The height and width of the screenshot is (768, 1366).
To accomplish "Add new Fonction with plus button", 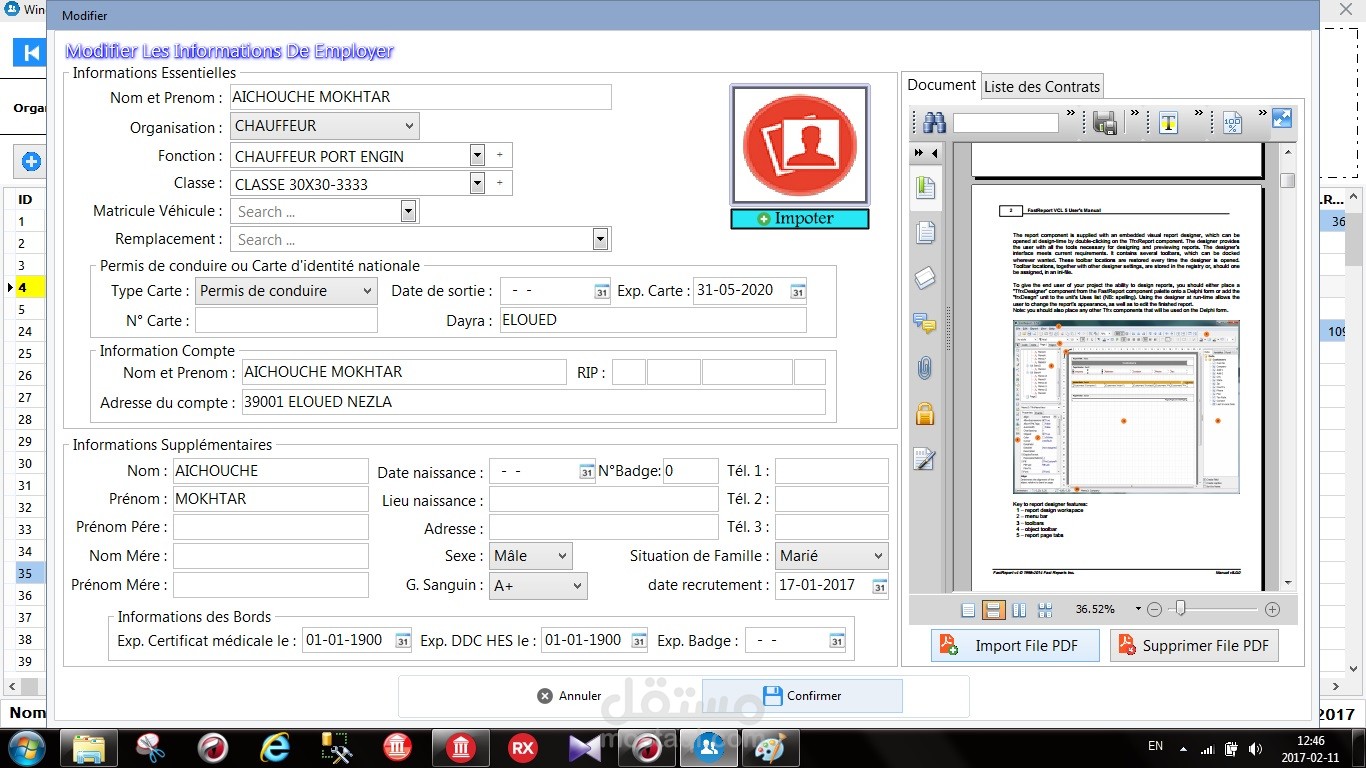I will coord(499,155).
